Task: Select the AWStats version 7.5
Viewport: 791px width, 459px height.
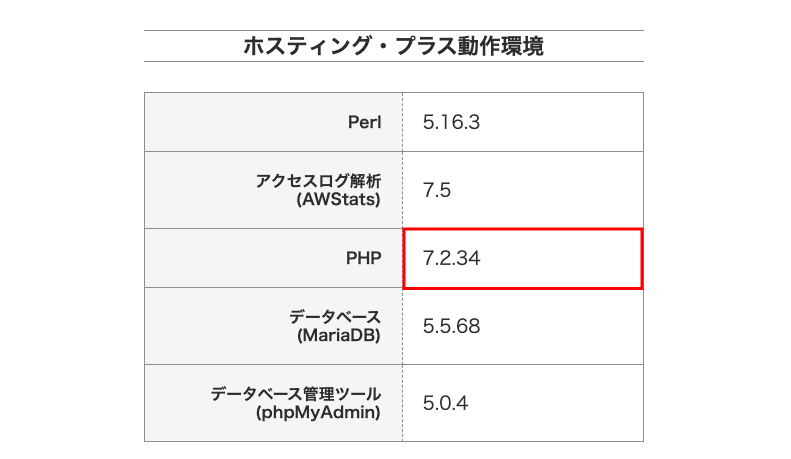Action: tap(438, 191)
